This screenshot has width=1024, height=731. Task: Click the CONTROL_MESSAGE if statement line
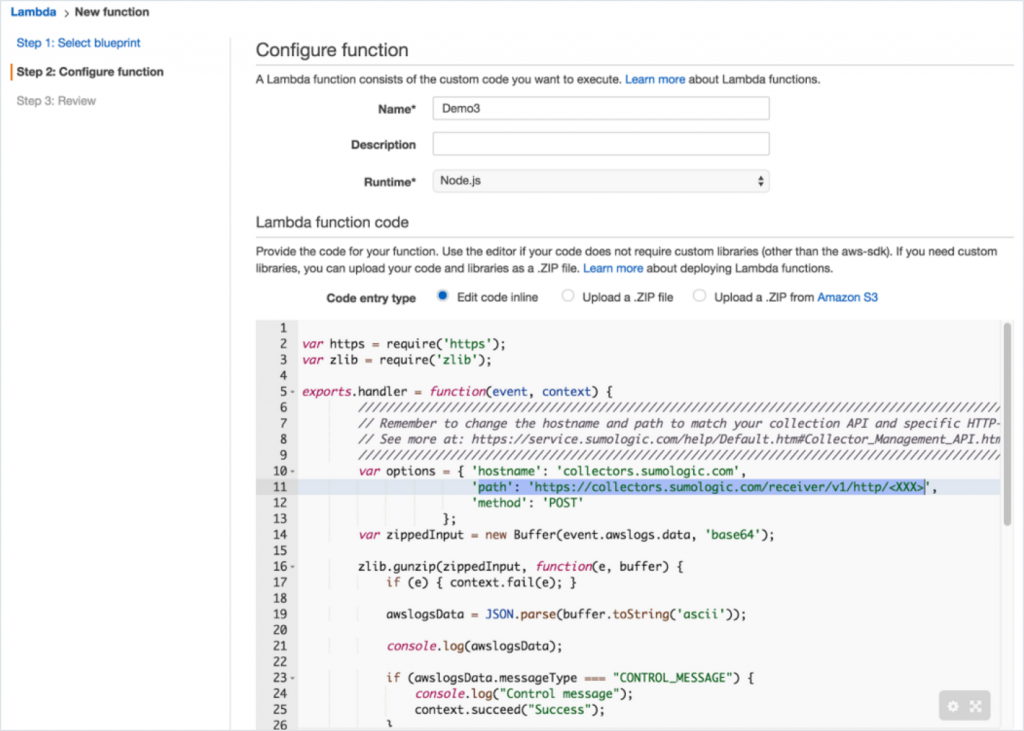pos(570,678)
